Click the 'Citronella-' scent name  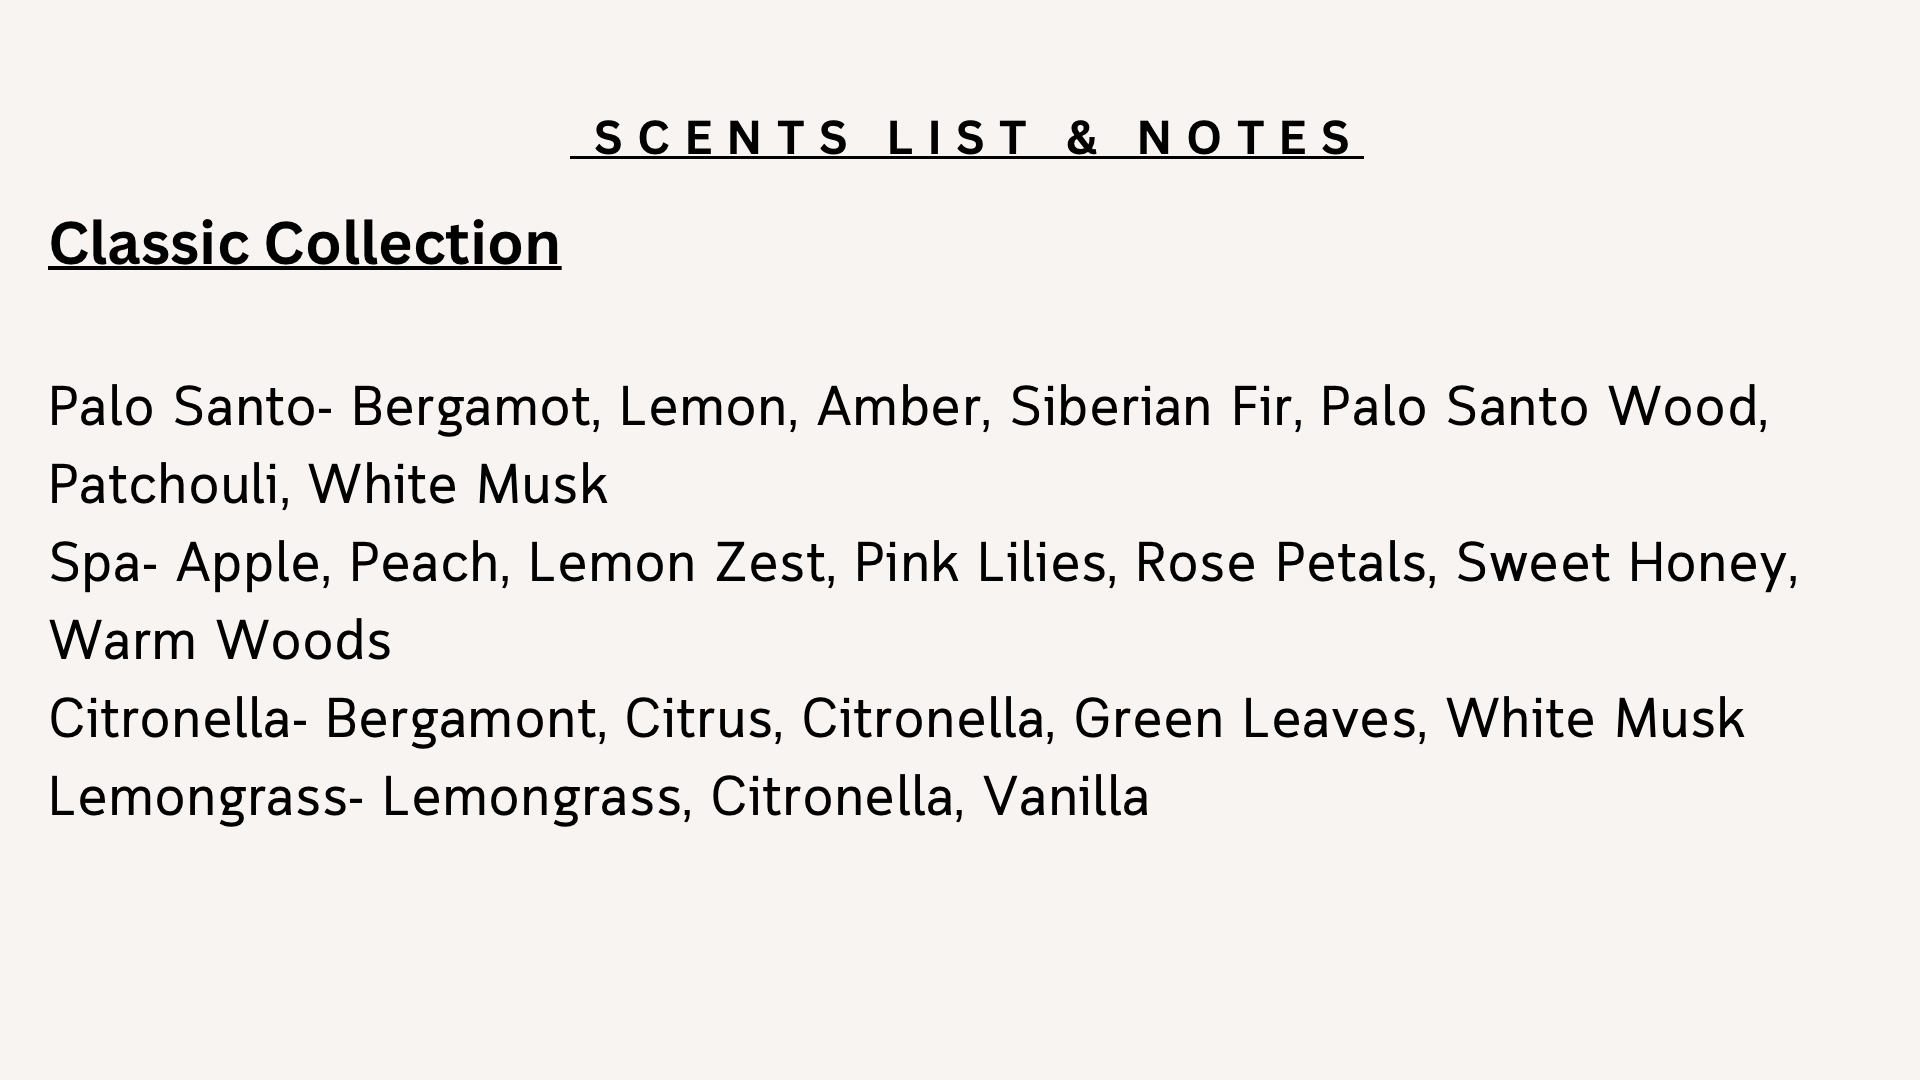click(178, 719)
